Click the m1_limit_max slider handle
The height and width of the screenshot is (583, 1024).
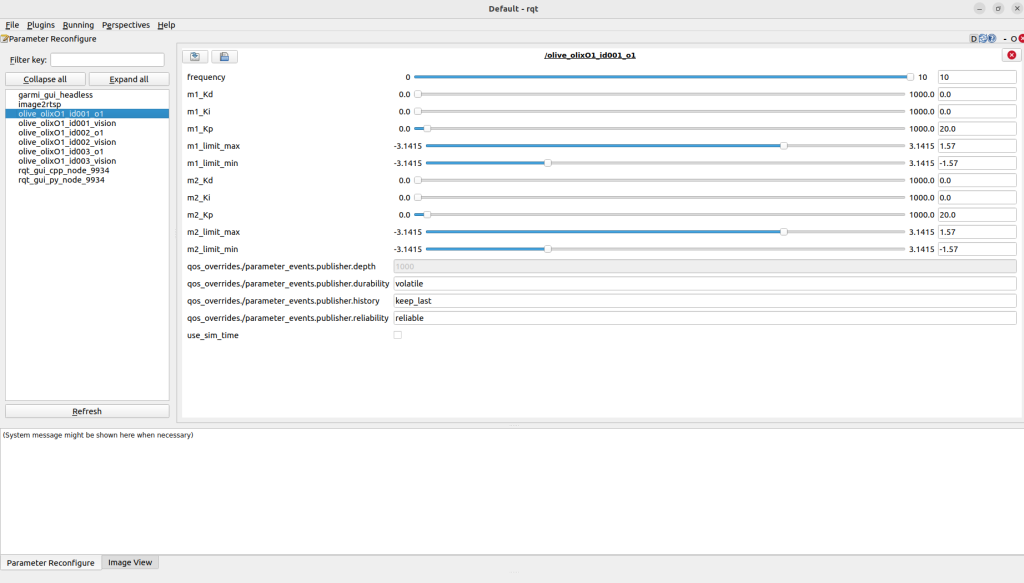(x=784, y=146)
